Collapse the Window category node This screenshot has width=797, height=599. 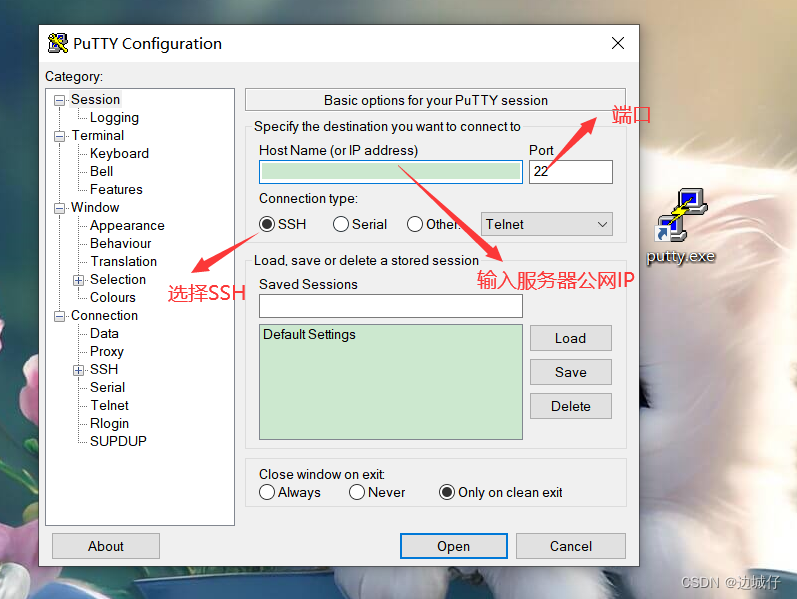click(59, 208)
